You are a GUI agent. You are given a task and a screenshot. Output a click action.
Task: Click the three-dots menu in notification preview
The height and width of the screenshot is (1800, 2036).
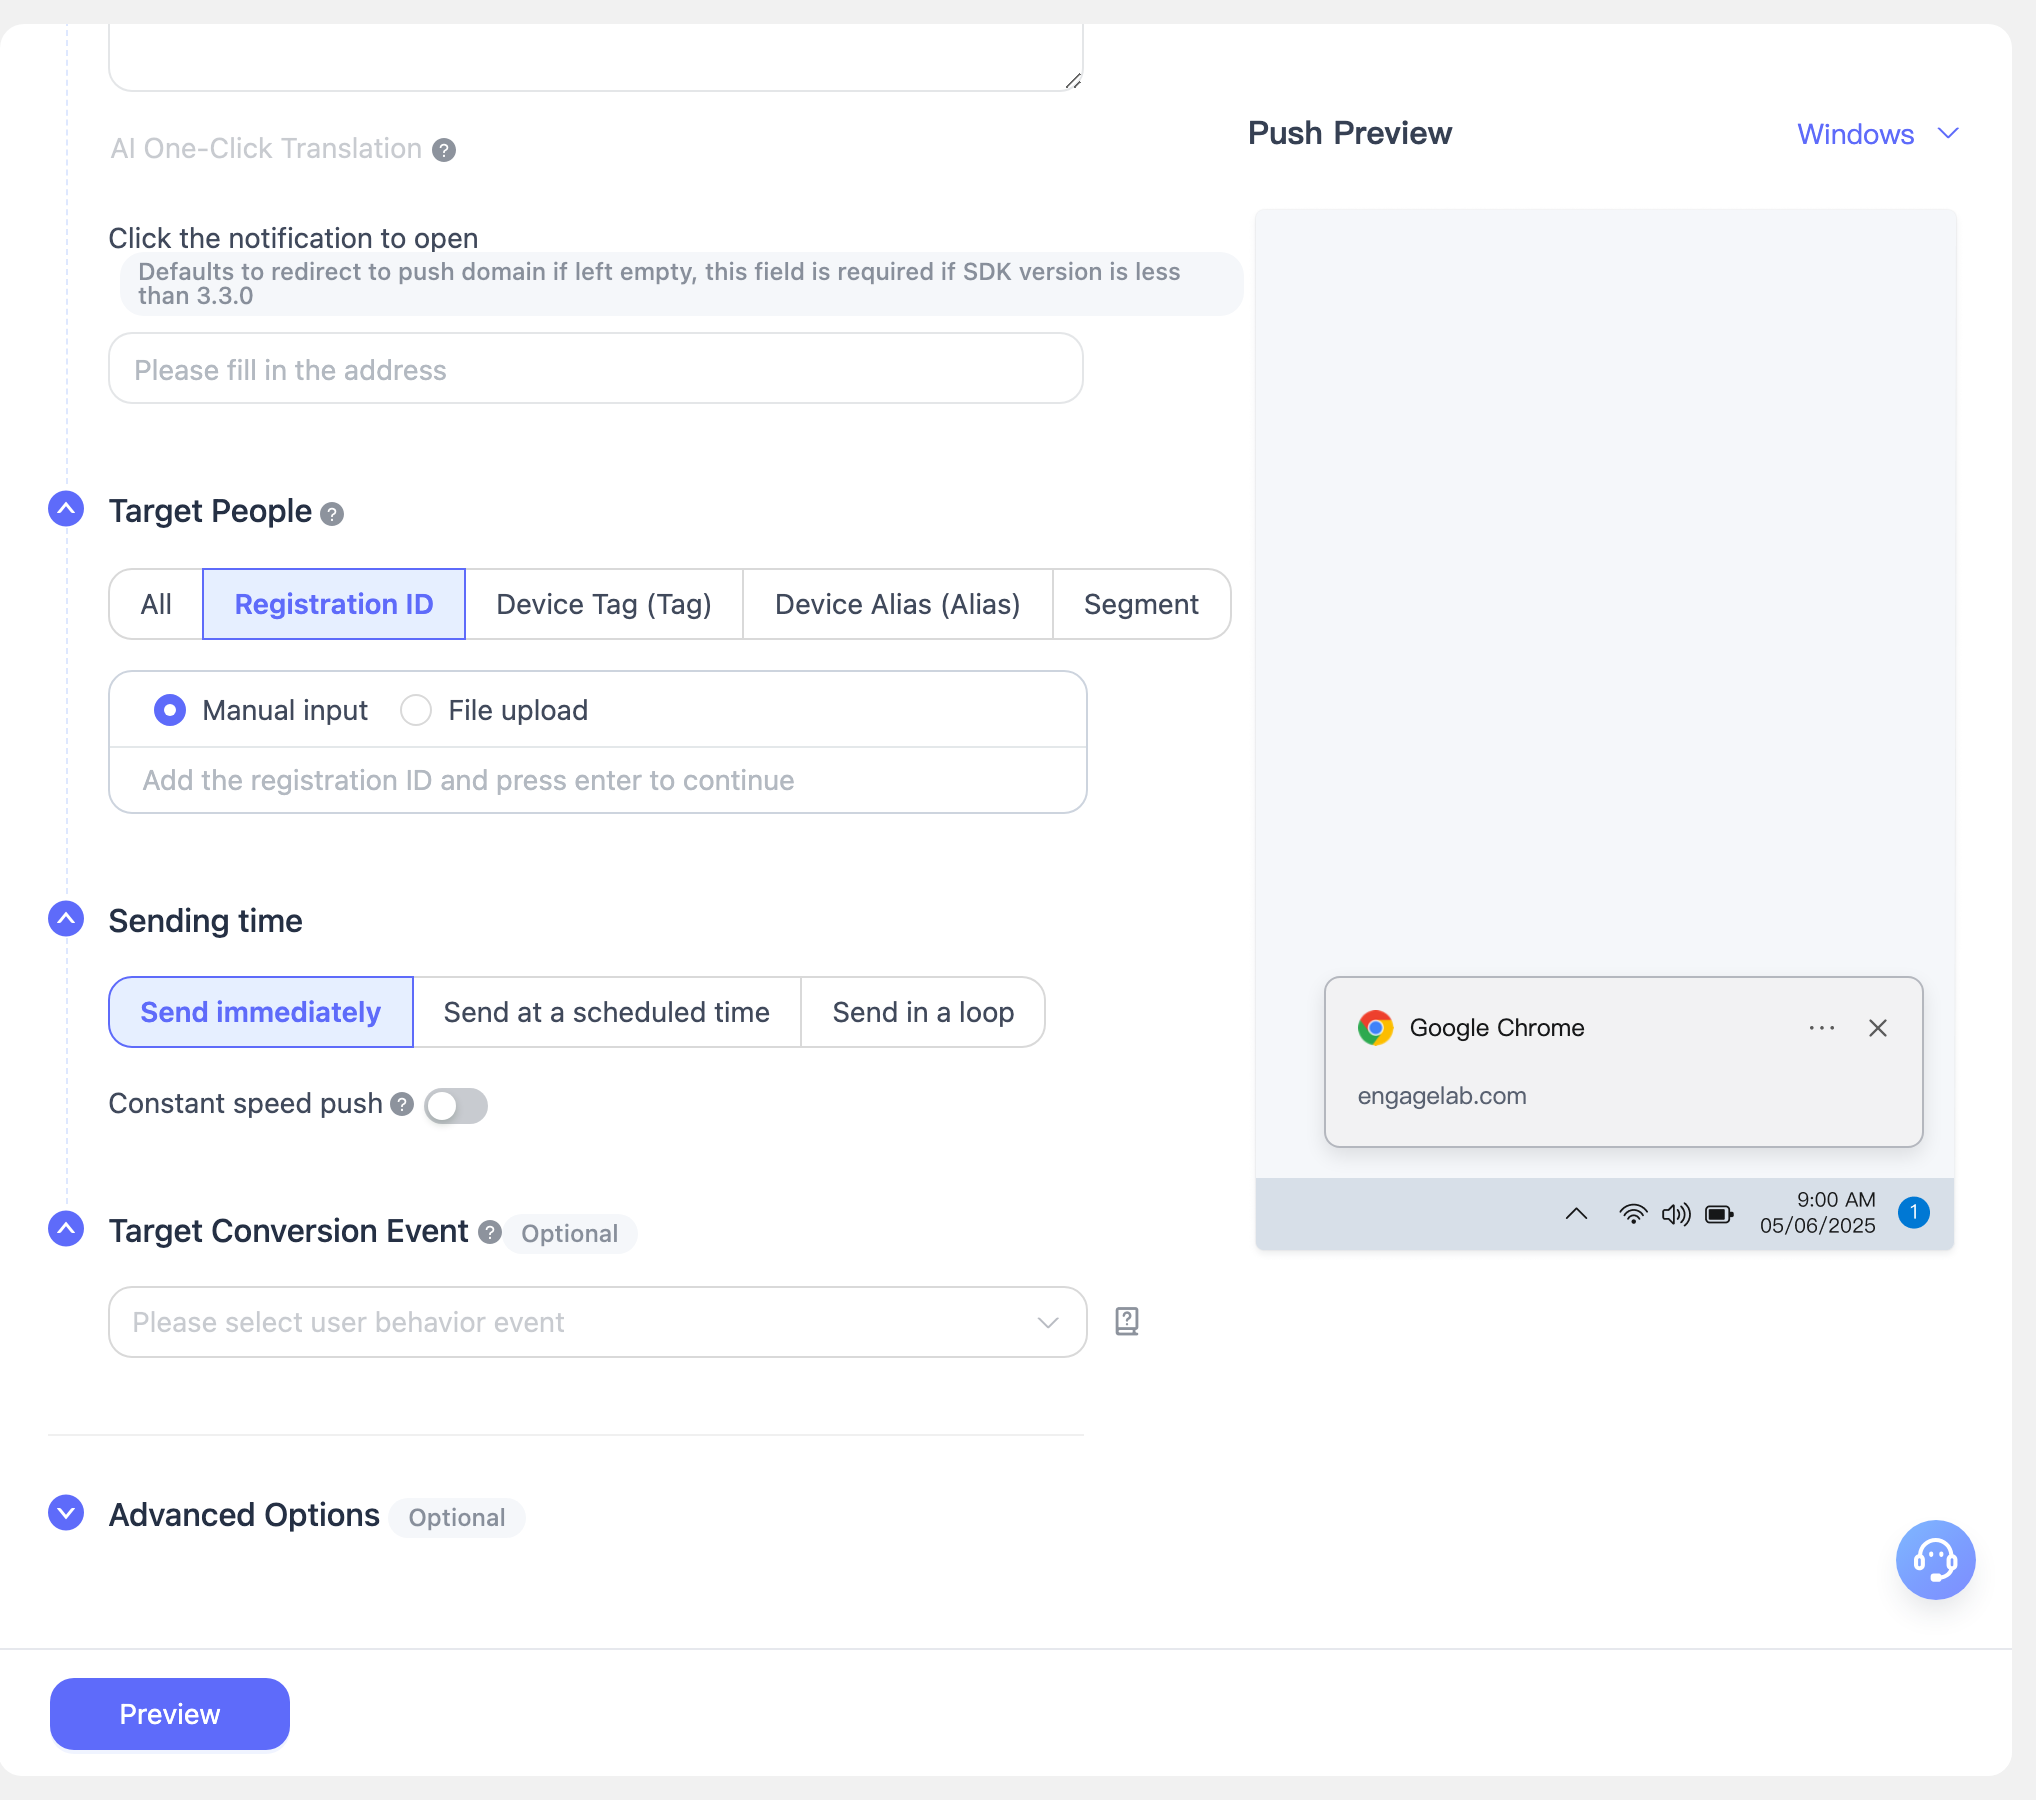tap(1822, 1028)
